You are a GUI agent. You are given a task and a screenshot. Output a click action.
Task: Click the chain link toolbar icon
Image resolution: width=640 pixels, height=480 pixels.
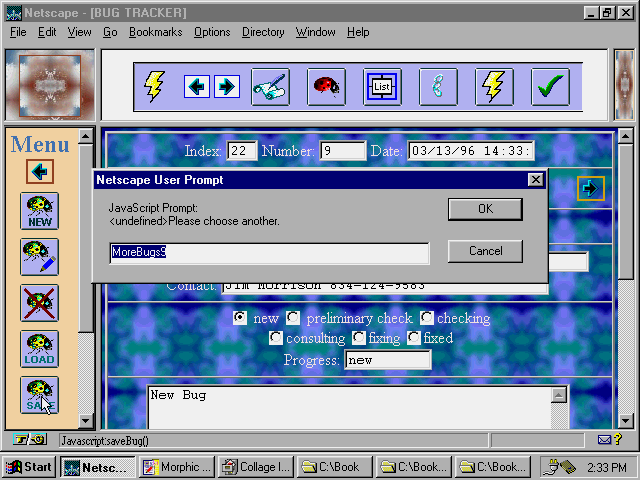pos(438,87)
